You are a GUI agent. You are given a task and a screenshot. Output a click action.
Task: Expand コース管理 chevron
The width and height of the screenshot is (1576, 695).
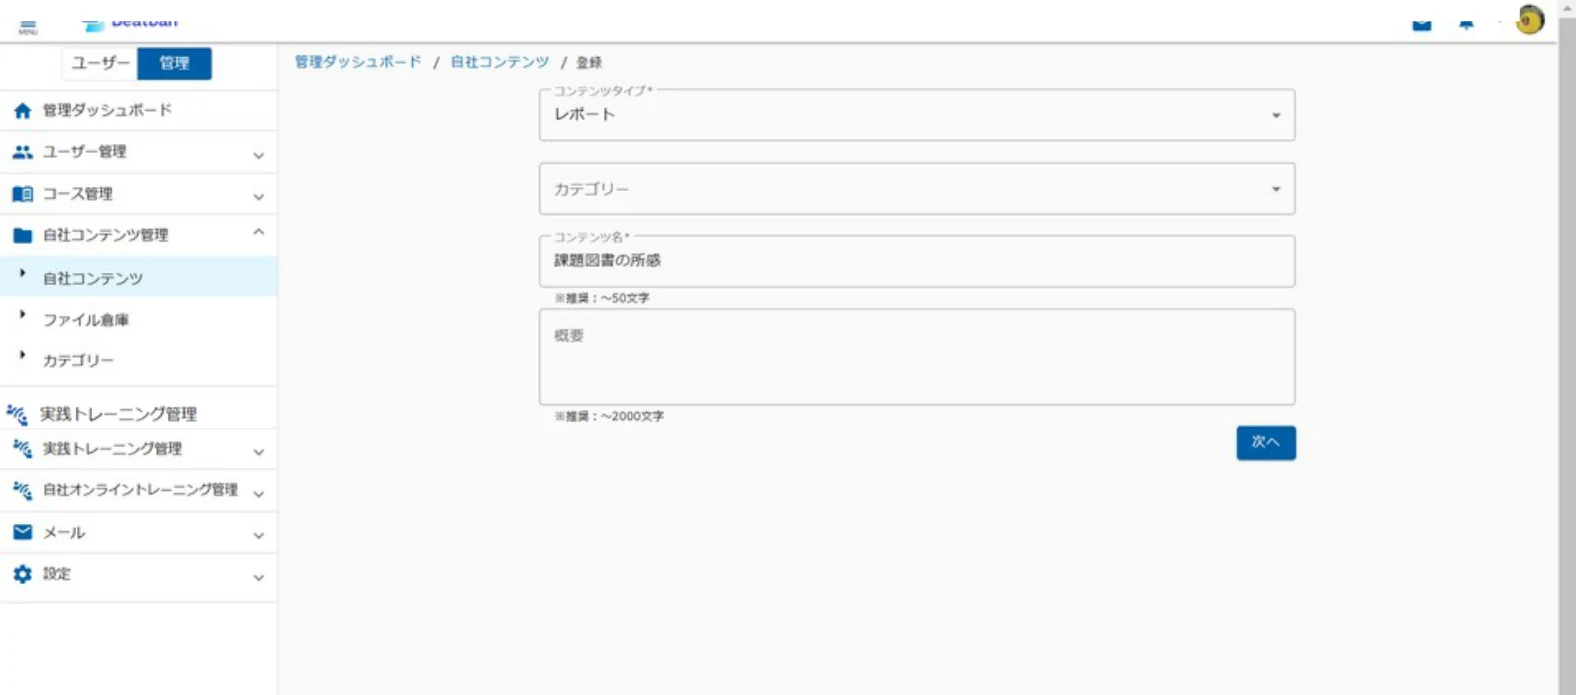(x=258, y=197)
